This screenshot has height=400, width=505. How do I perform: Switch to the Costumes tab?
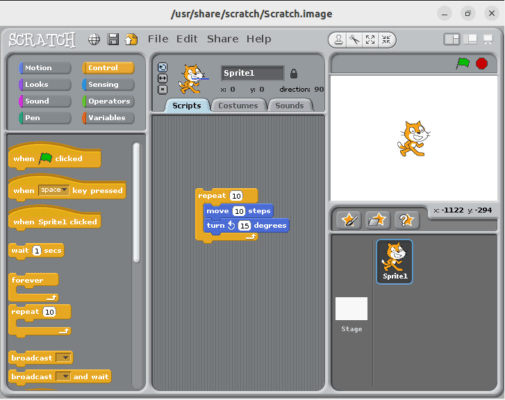pyautogui.click(x=238, y=105)
